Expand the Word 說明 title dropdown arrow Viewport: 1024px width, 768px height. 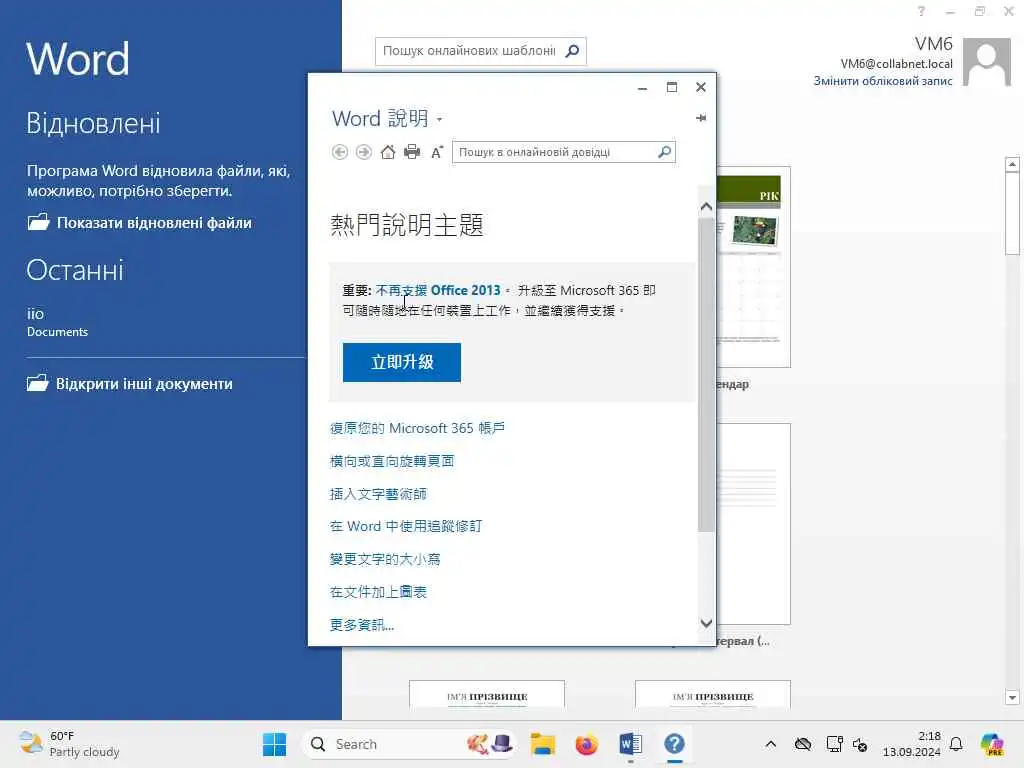(440, 120)
